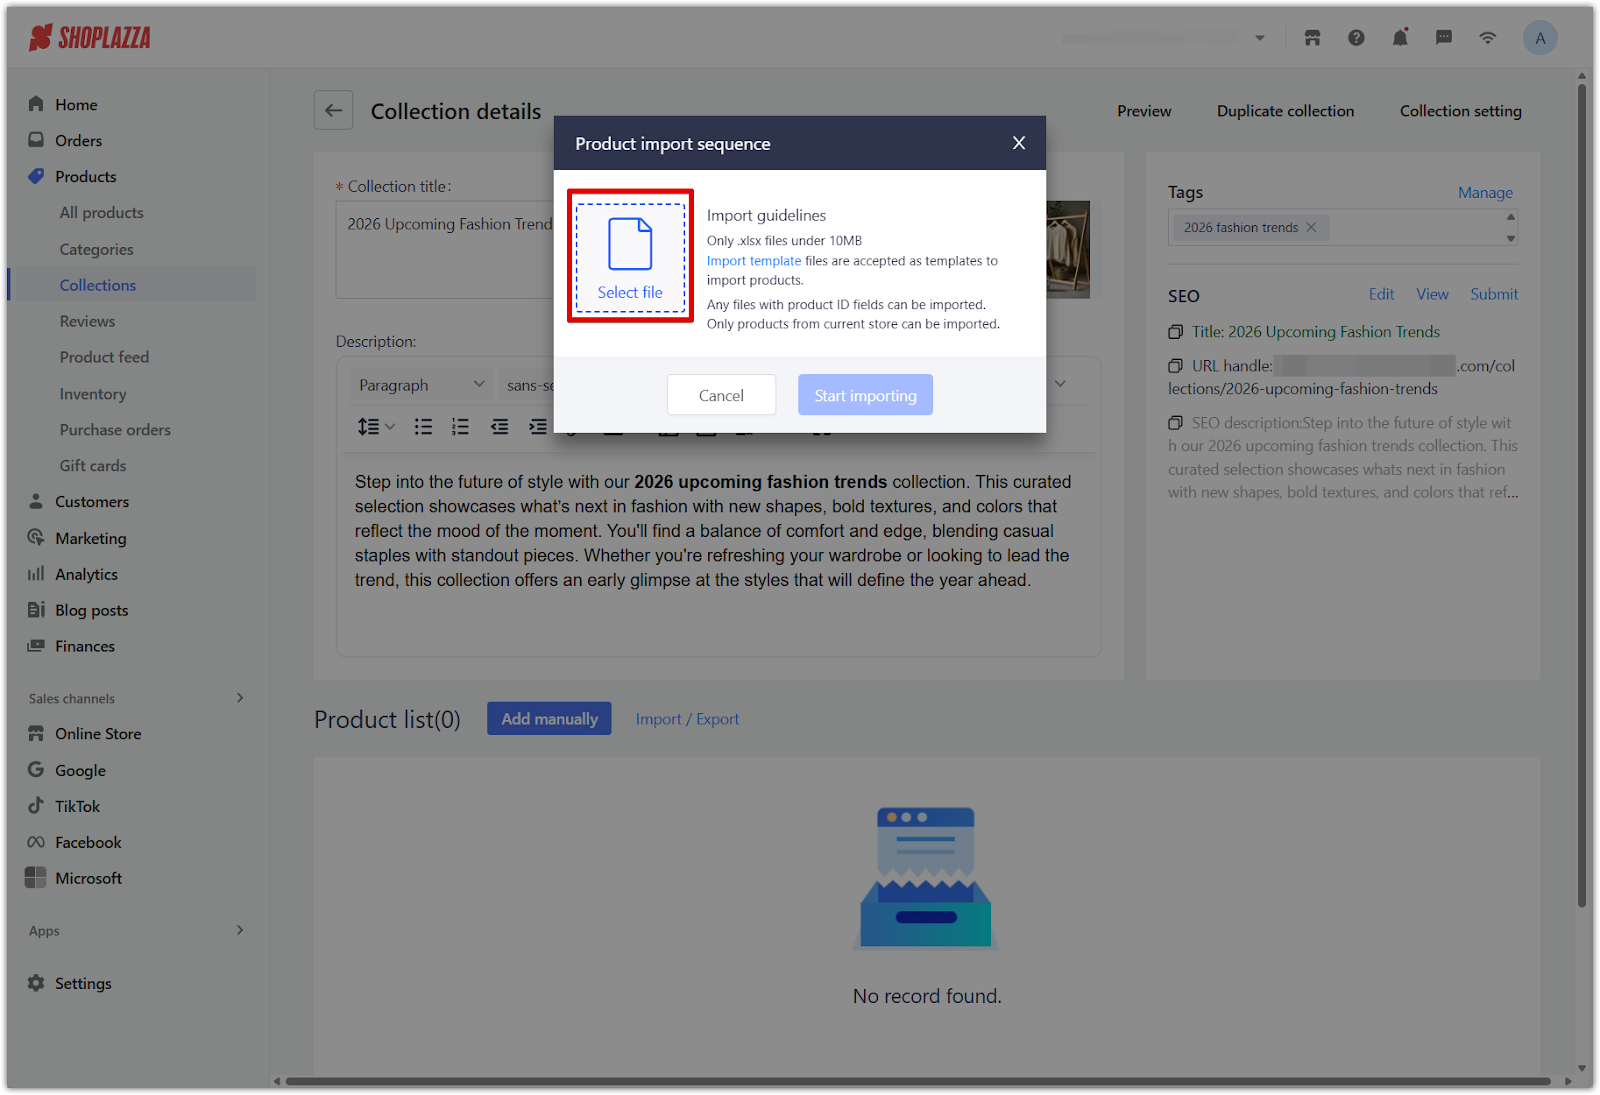Viewport: 1600px width, 1095px height.
Task: Click the back arrow beside Collection details
Action: (x=334, y=110)
